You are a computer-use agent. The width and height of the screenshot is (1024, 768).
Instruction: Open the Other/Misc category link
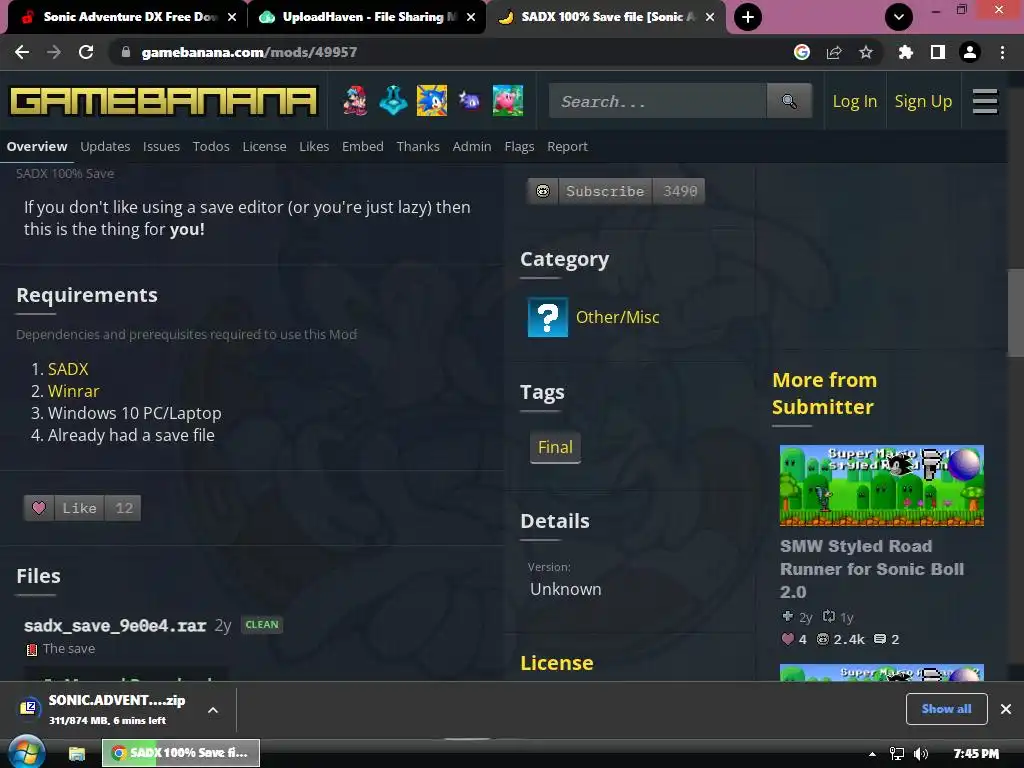point(617,317)
